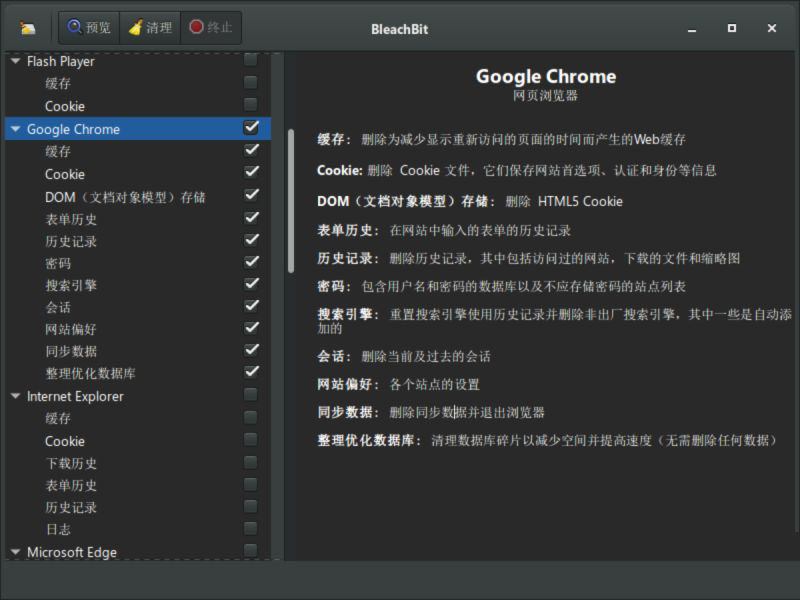Enable the 历史记录 checkbox under Internet Explorer

coord(251,506)
